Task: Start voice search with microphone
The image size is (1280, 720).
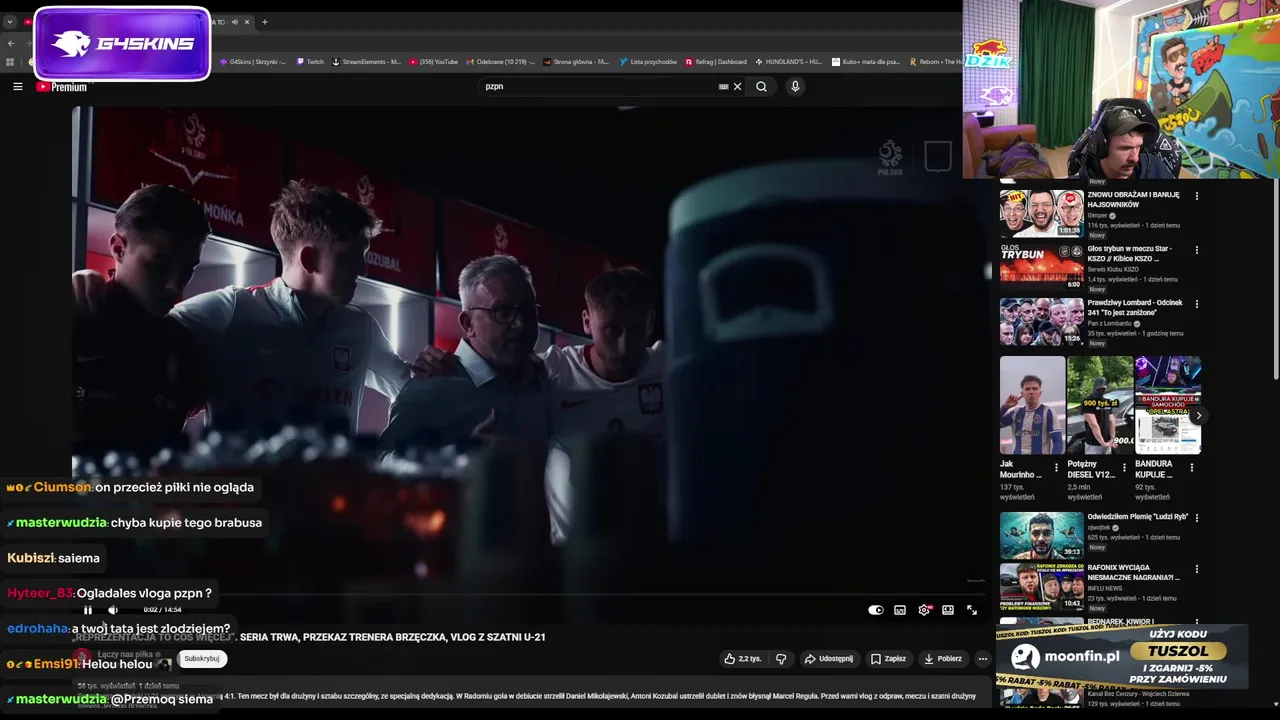Action: (x=795, y=87)
